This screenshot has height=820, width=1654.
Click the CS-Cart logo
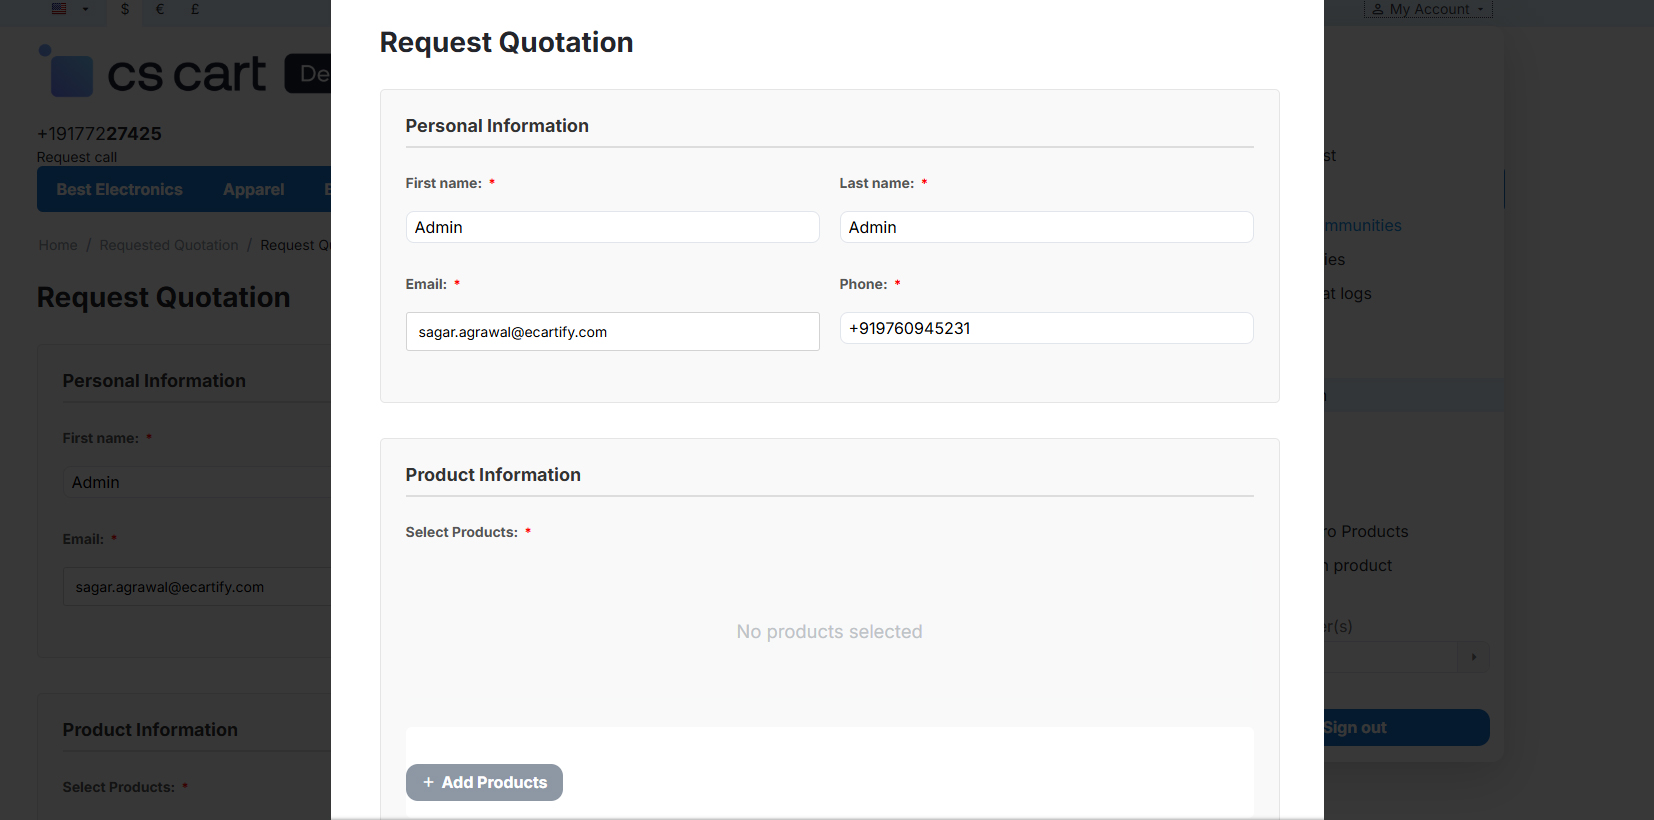click(x=152, y=73)
